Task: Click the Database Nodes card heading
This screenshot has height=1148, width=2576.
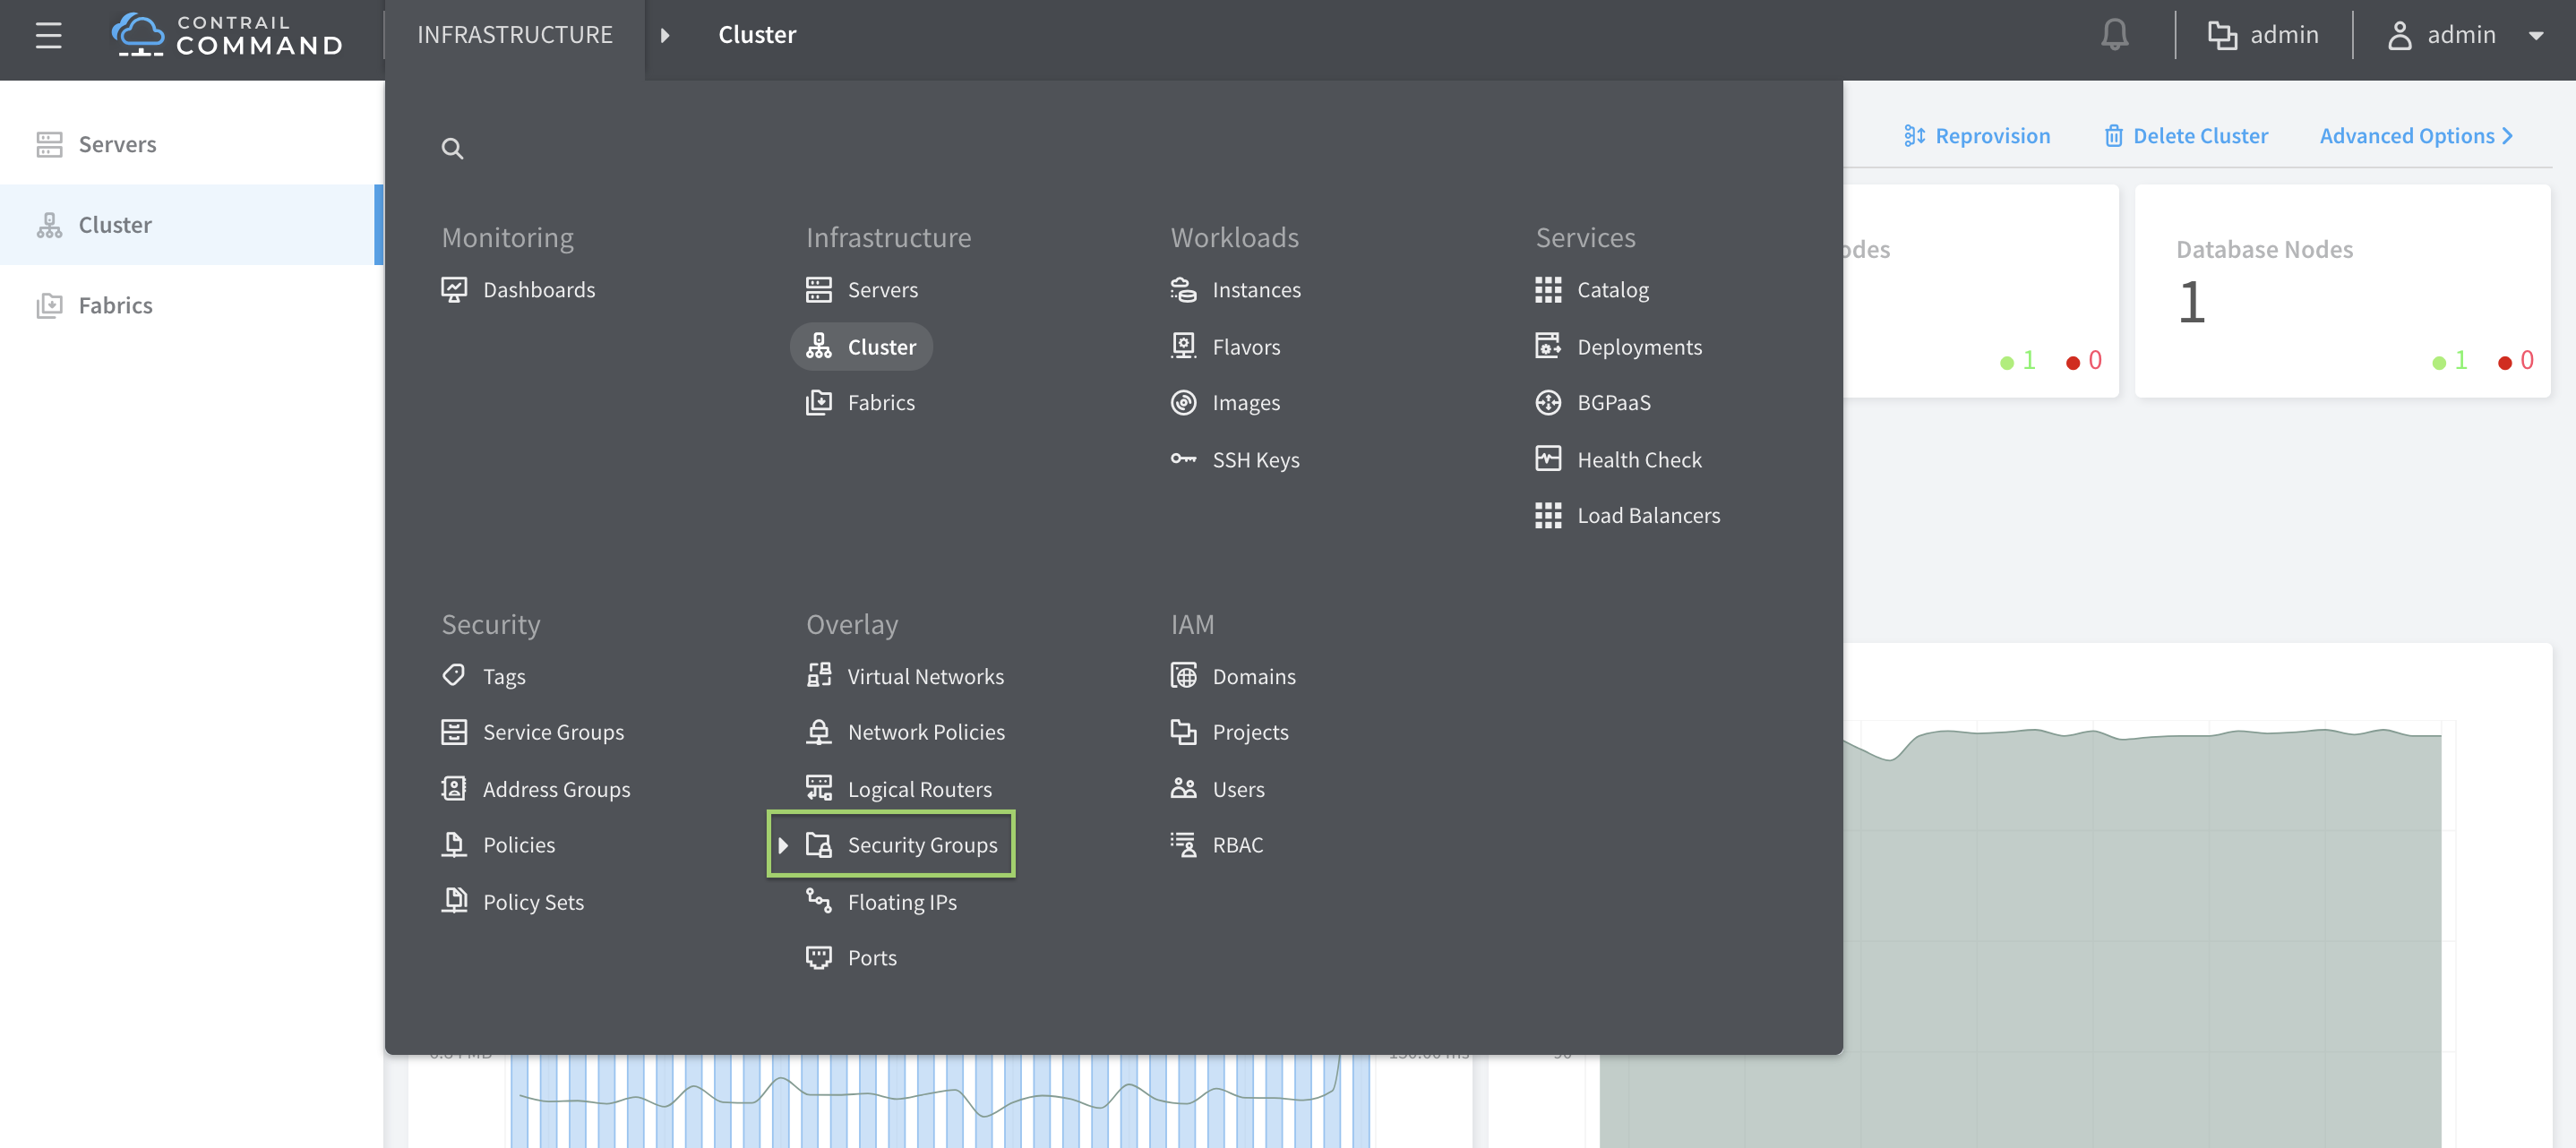Action: click(2264, 249)
